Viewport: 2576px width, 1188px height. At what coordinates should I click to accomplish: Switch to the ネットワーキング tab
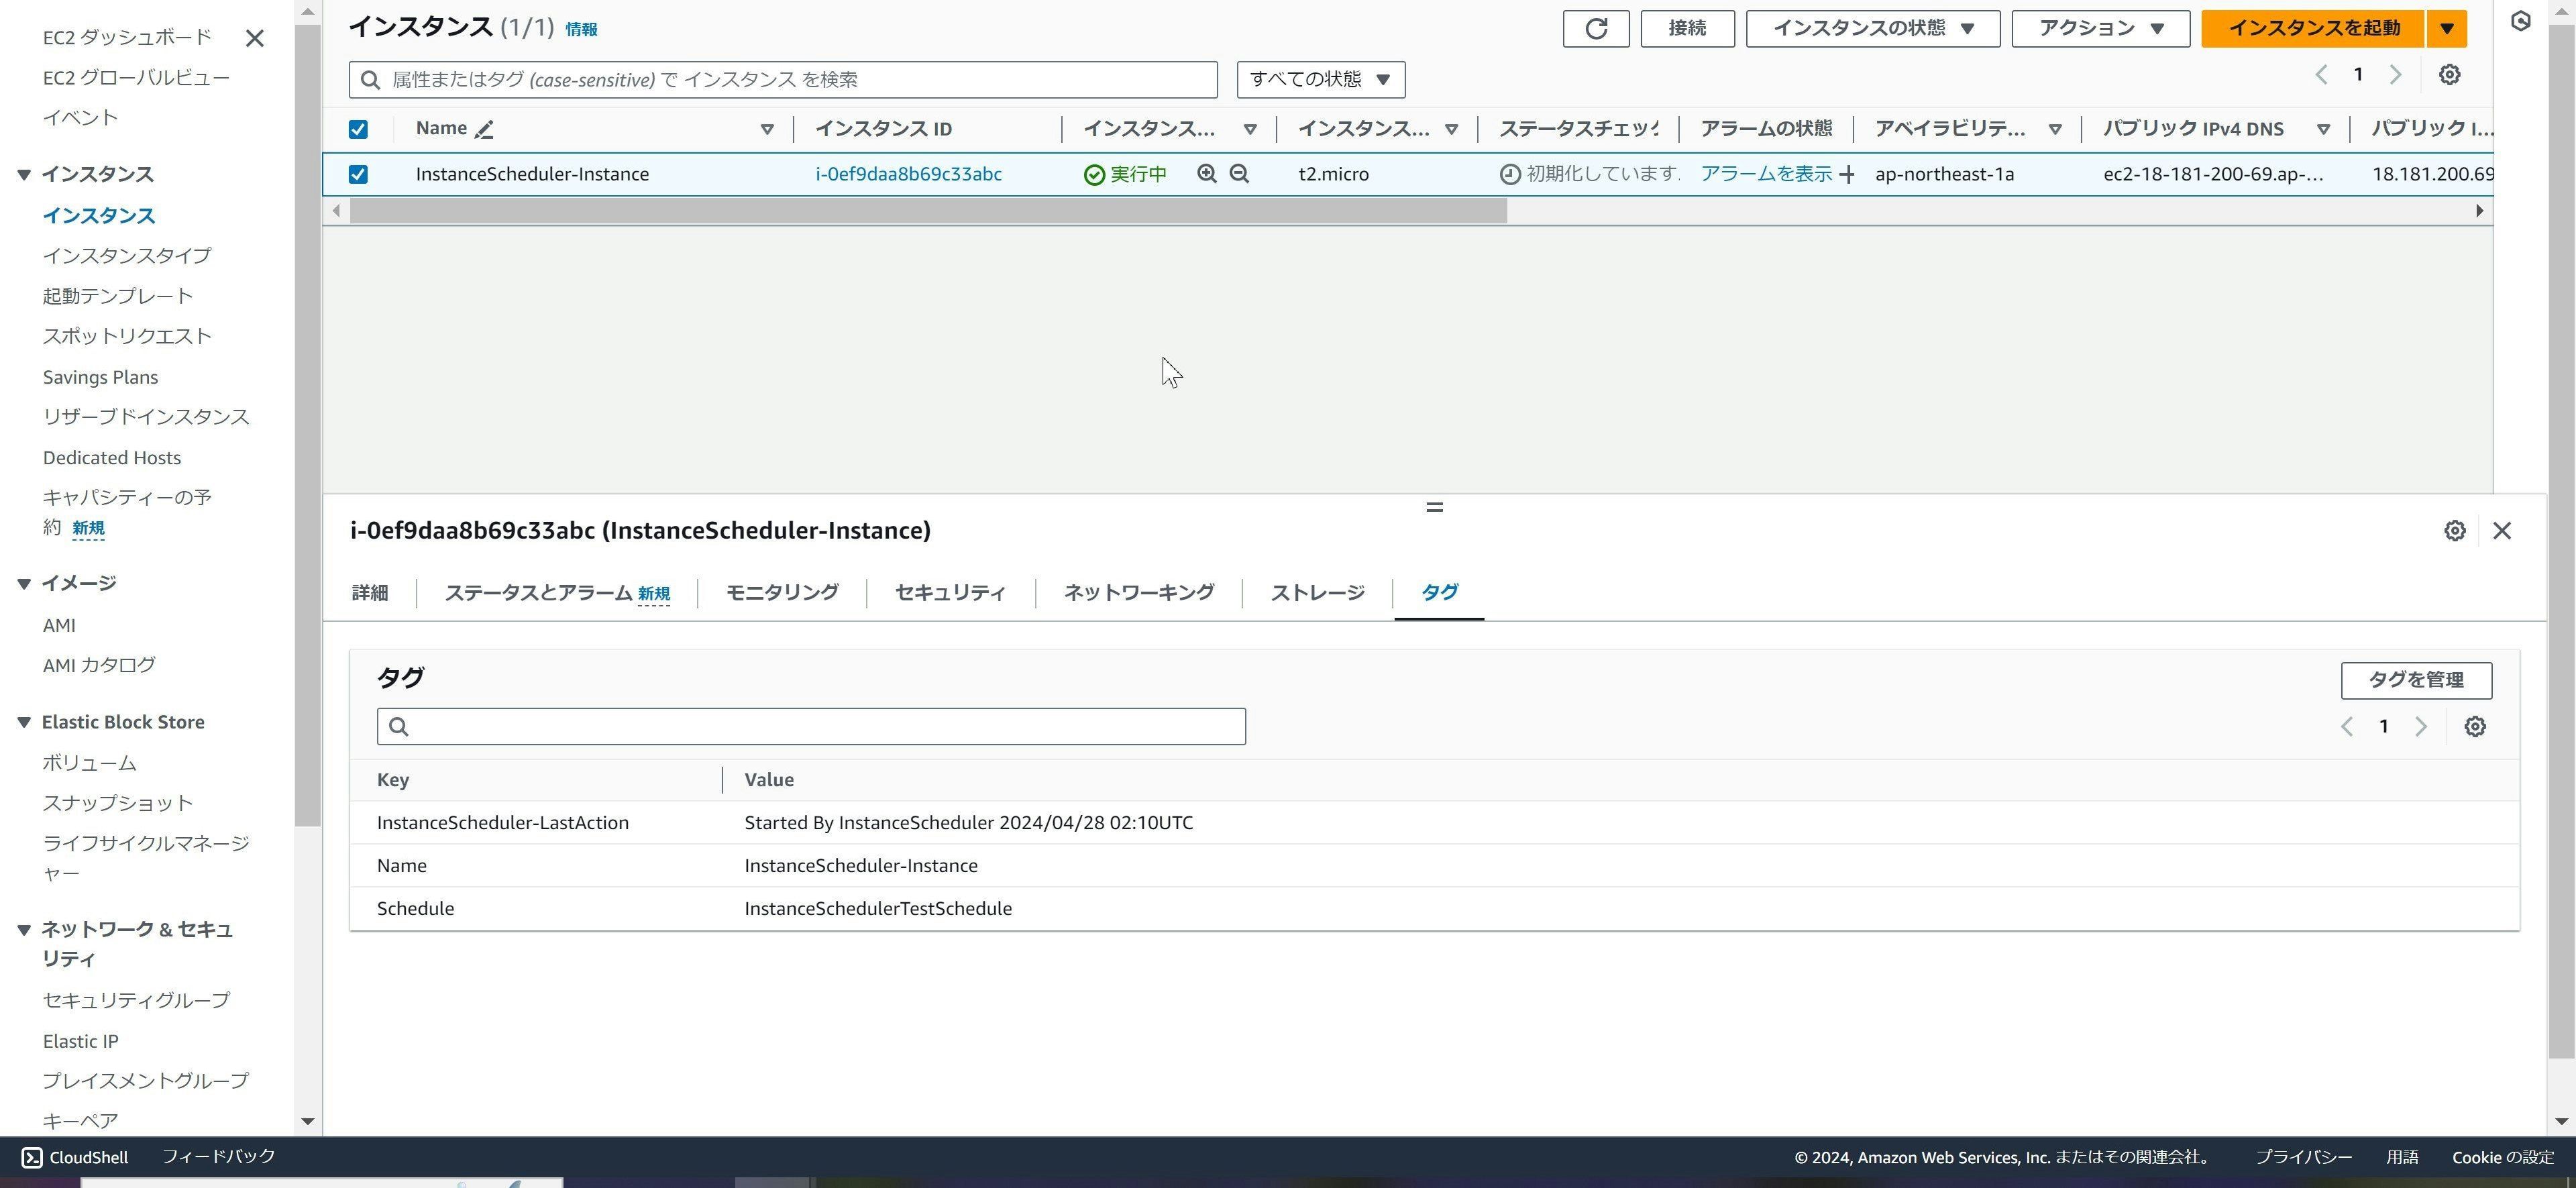point(1138,593)
